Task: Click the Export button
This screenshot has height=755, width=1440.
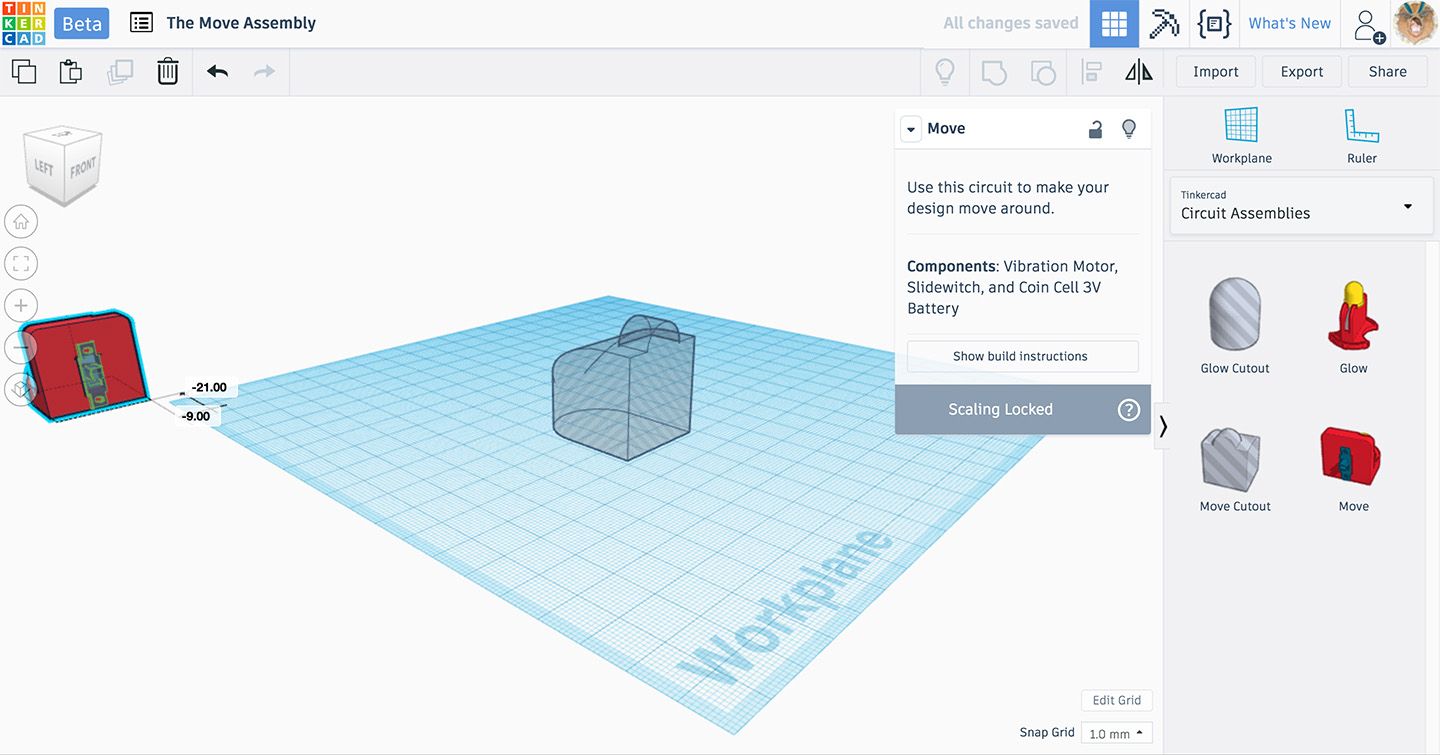Action: click(1302, 72)
